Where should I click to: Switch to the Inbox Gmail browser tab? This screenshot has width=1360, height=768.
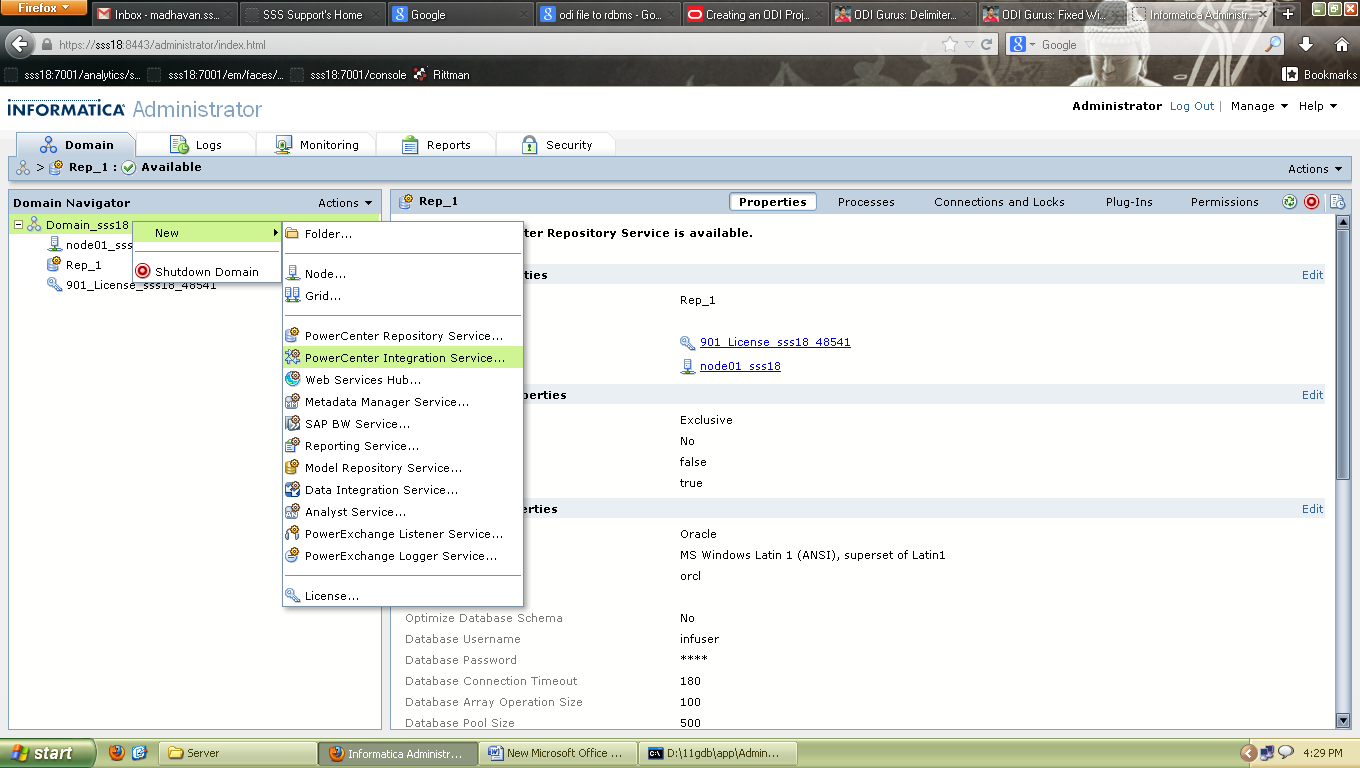pyautogui.click(x=164, y=15)
